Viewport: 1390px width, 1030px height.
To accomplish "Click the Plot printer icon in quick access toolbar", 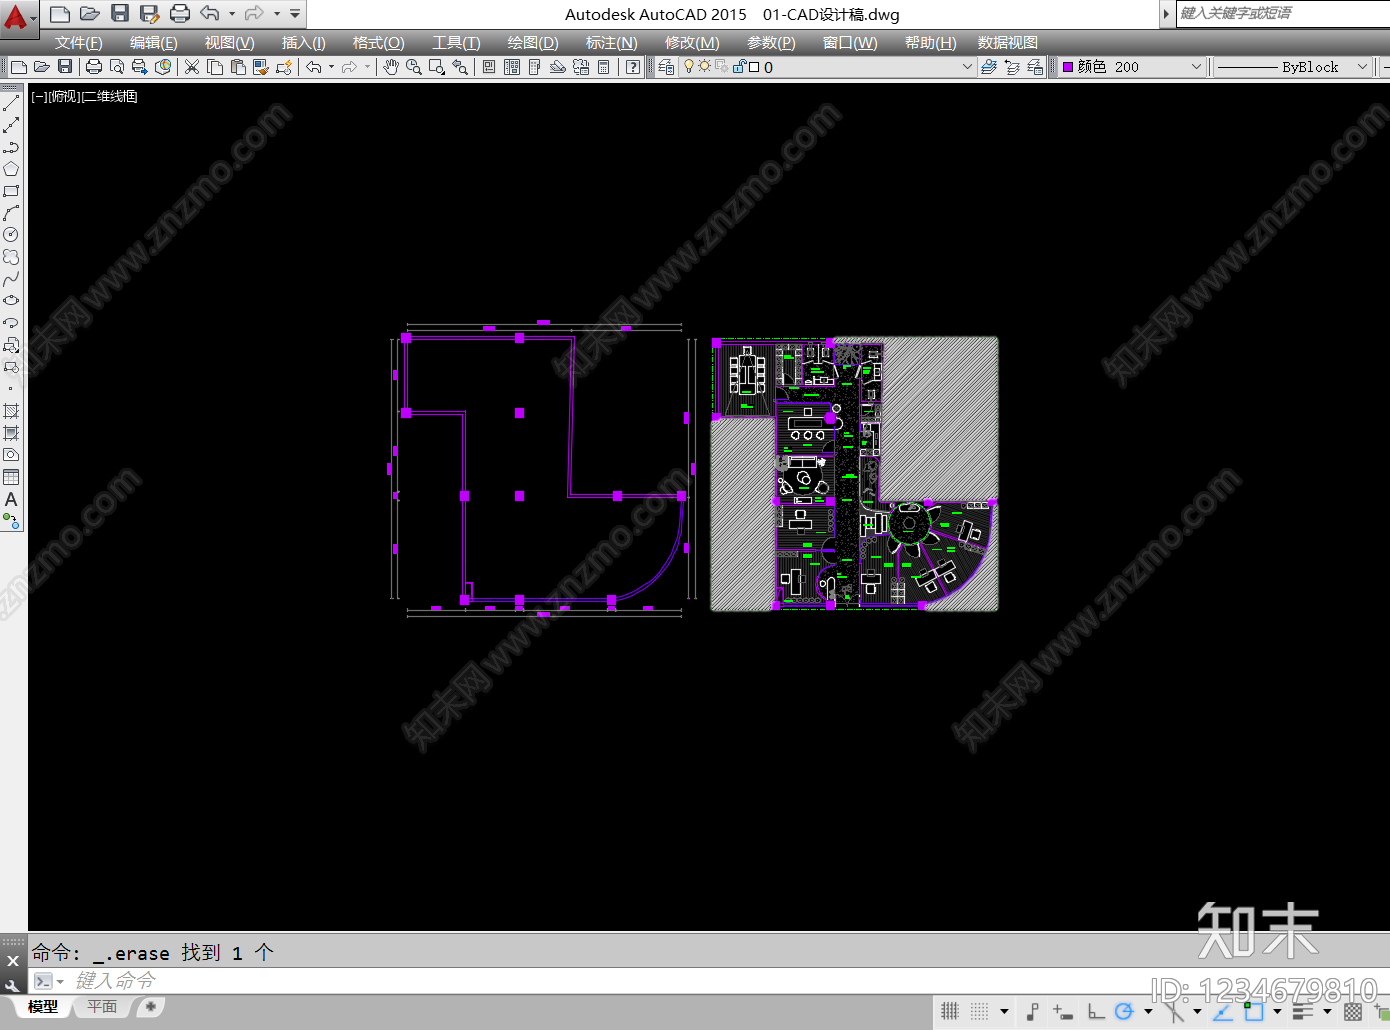I will (180, 13).
